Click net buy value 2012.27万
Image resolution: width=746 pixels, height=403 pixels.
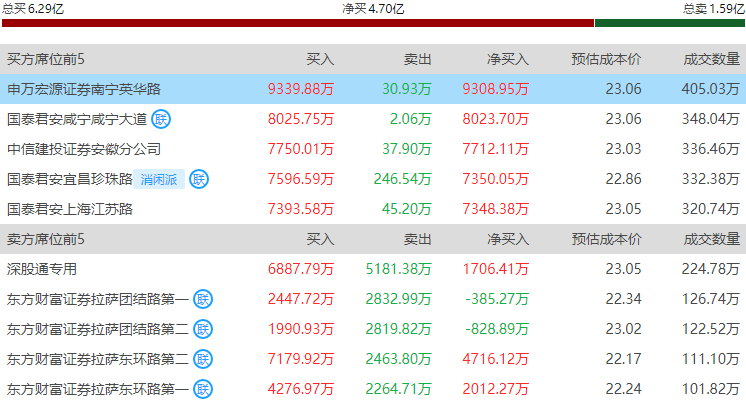495,389
